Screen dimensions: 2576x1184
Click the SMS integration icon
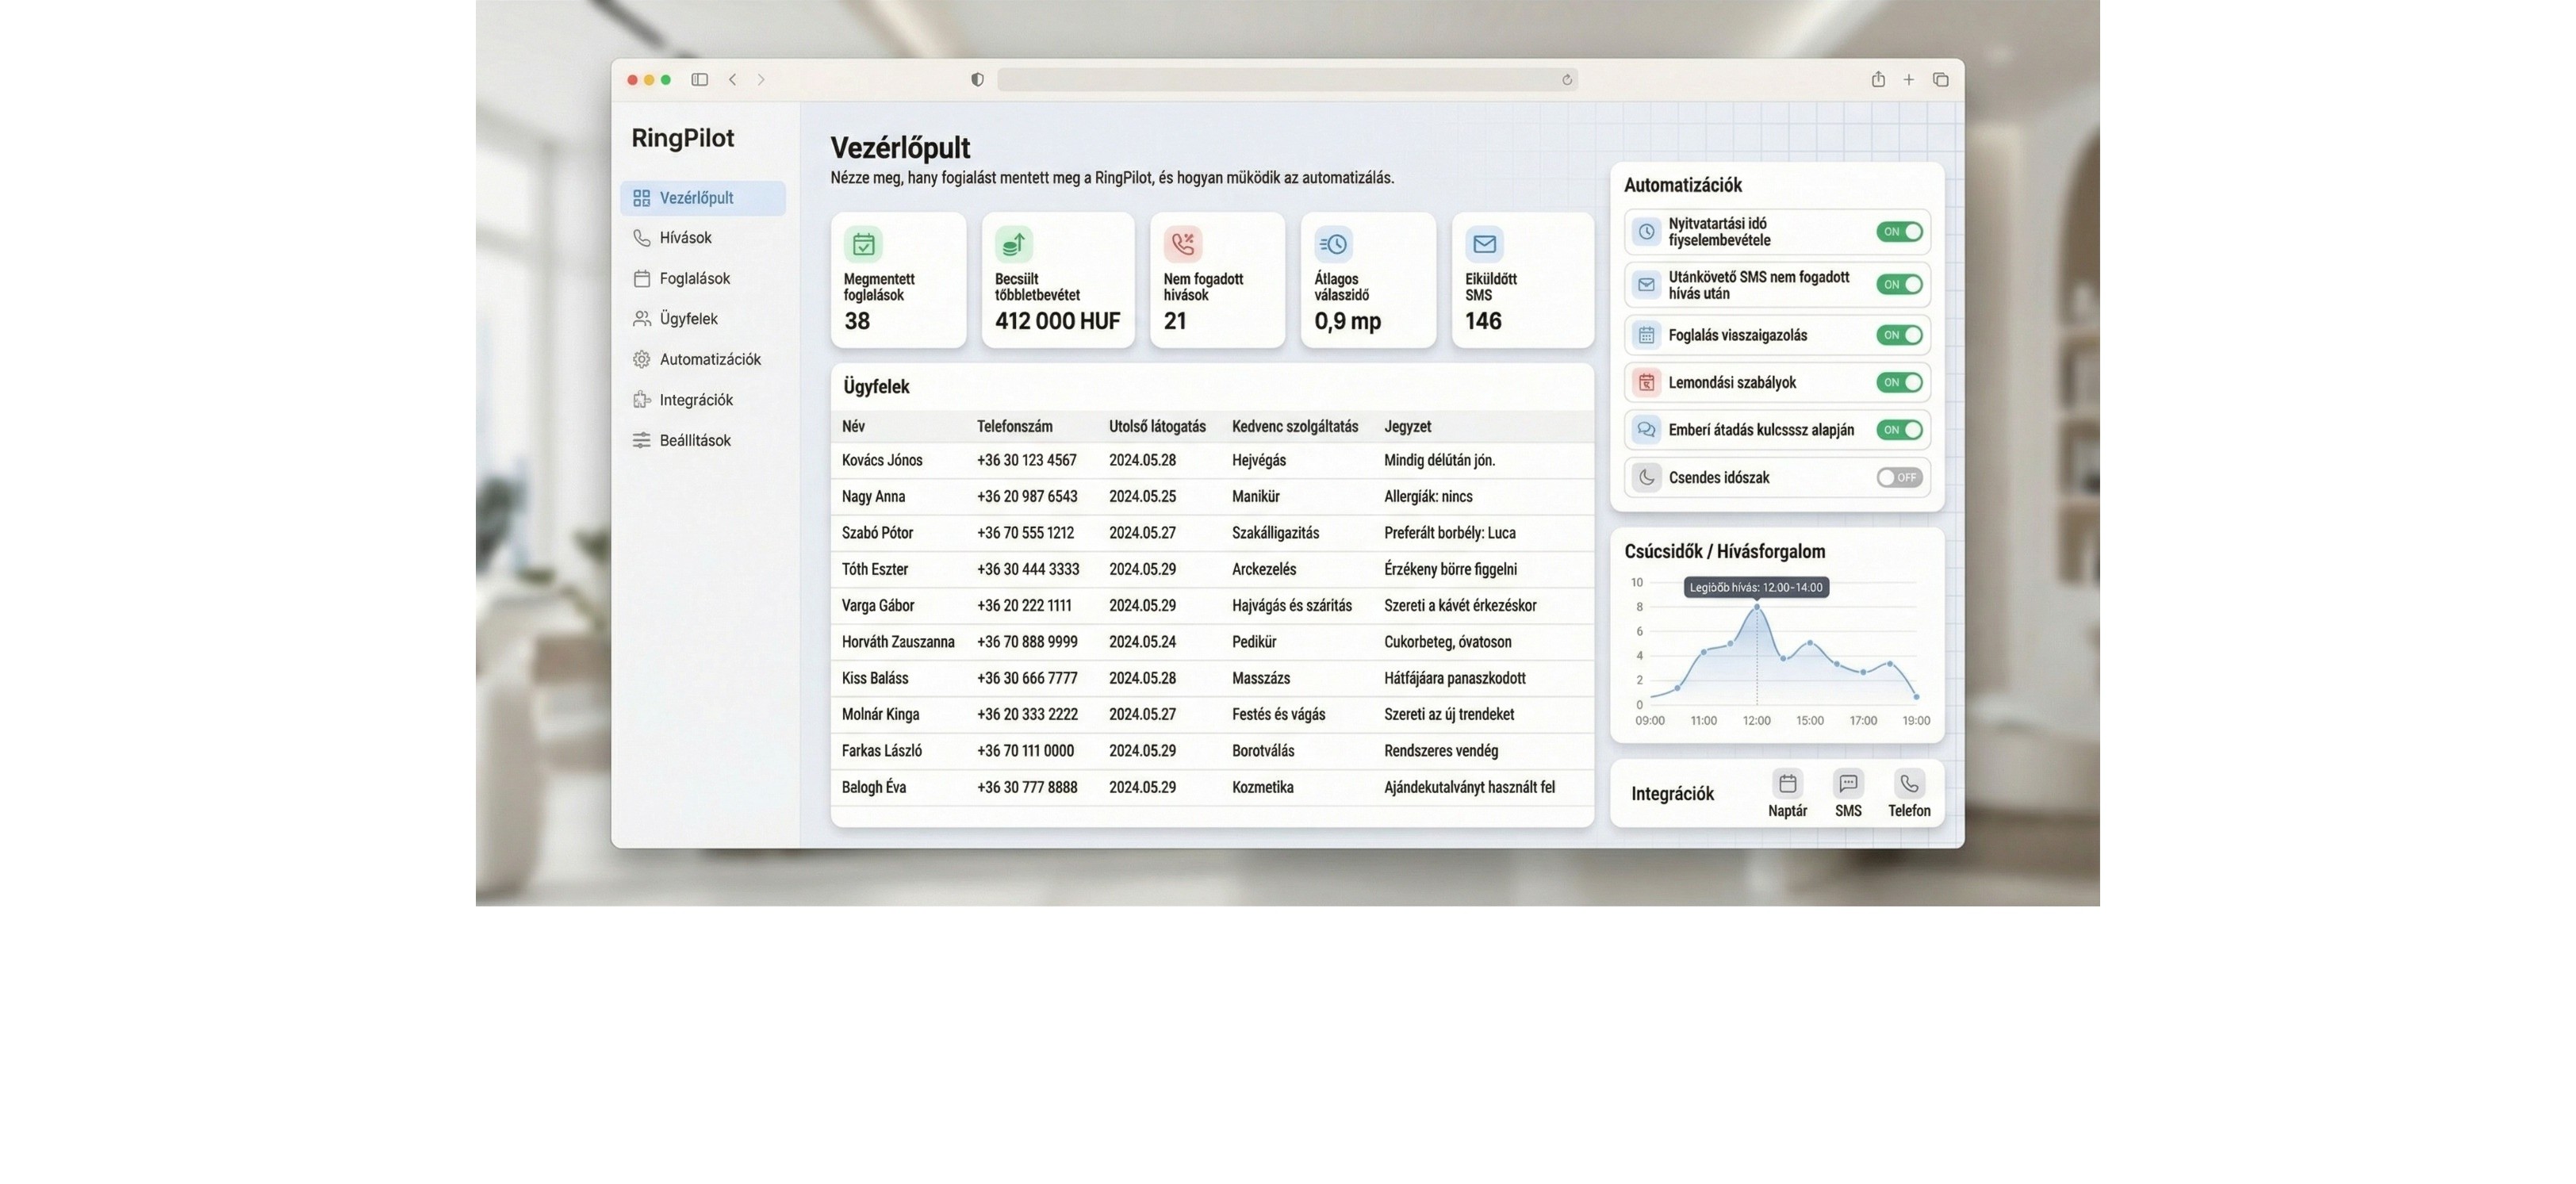pos(1848,783)
